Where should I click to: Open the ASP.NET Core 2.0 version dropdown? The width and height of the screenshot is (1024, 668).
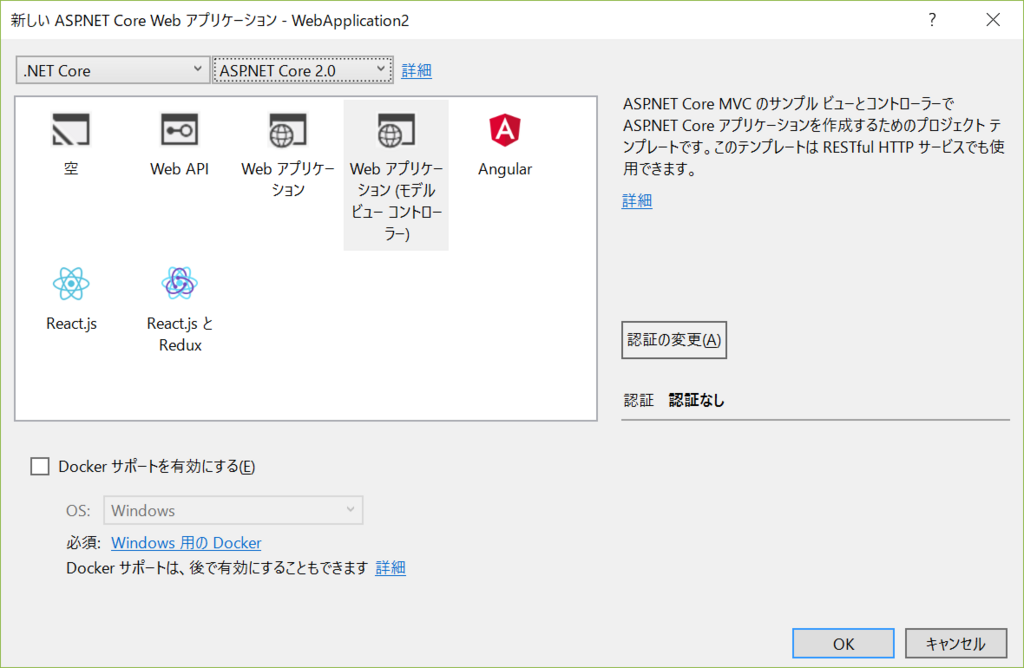point(302,70)
